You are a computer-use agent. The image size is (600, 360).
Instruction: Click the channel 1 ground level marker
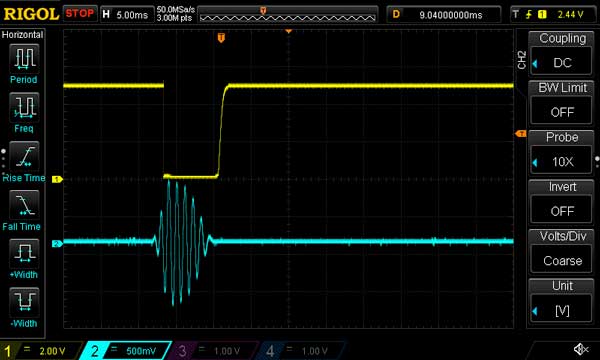coord(57,179)
